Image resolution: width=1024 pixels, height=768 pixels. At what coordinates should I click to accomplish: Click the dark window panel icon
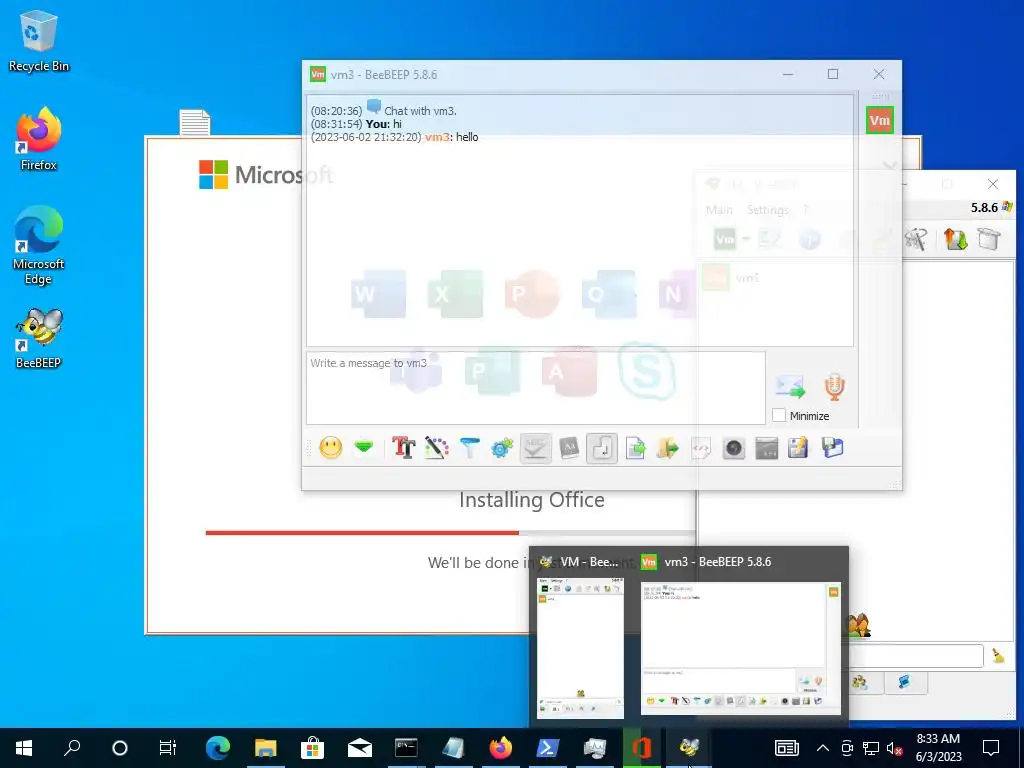(x=766, y=448)
